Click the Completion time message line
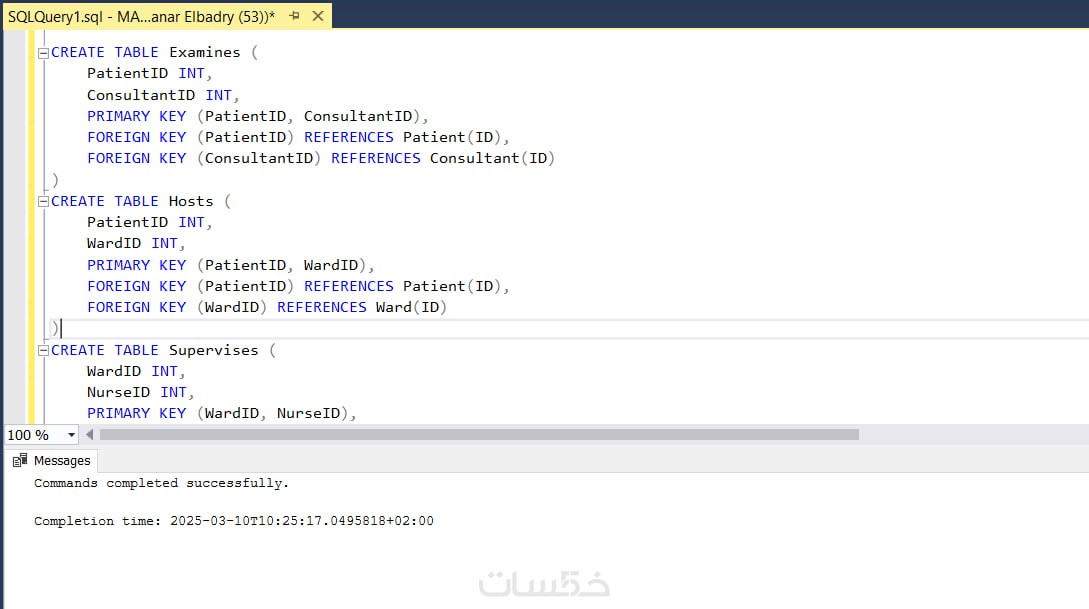The width and height of the screenshot is (1089, 609). (233, 521)
